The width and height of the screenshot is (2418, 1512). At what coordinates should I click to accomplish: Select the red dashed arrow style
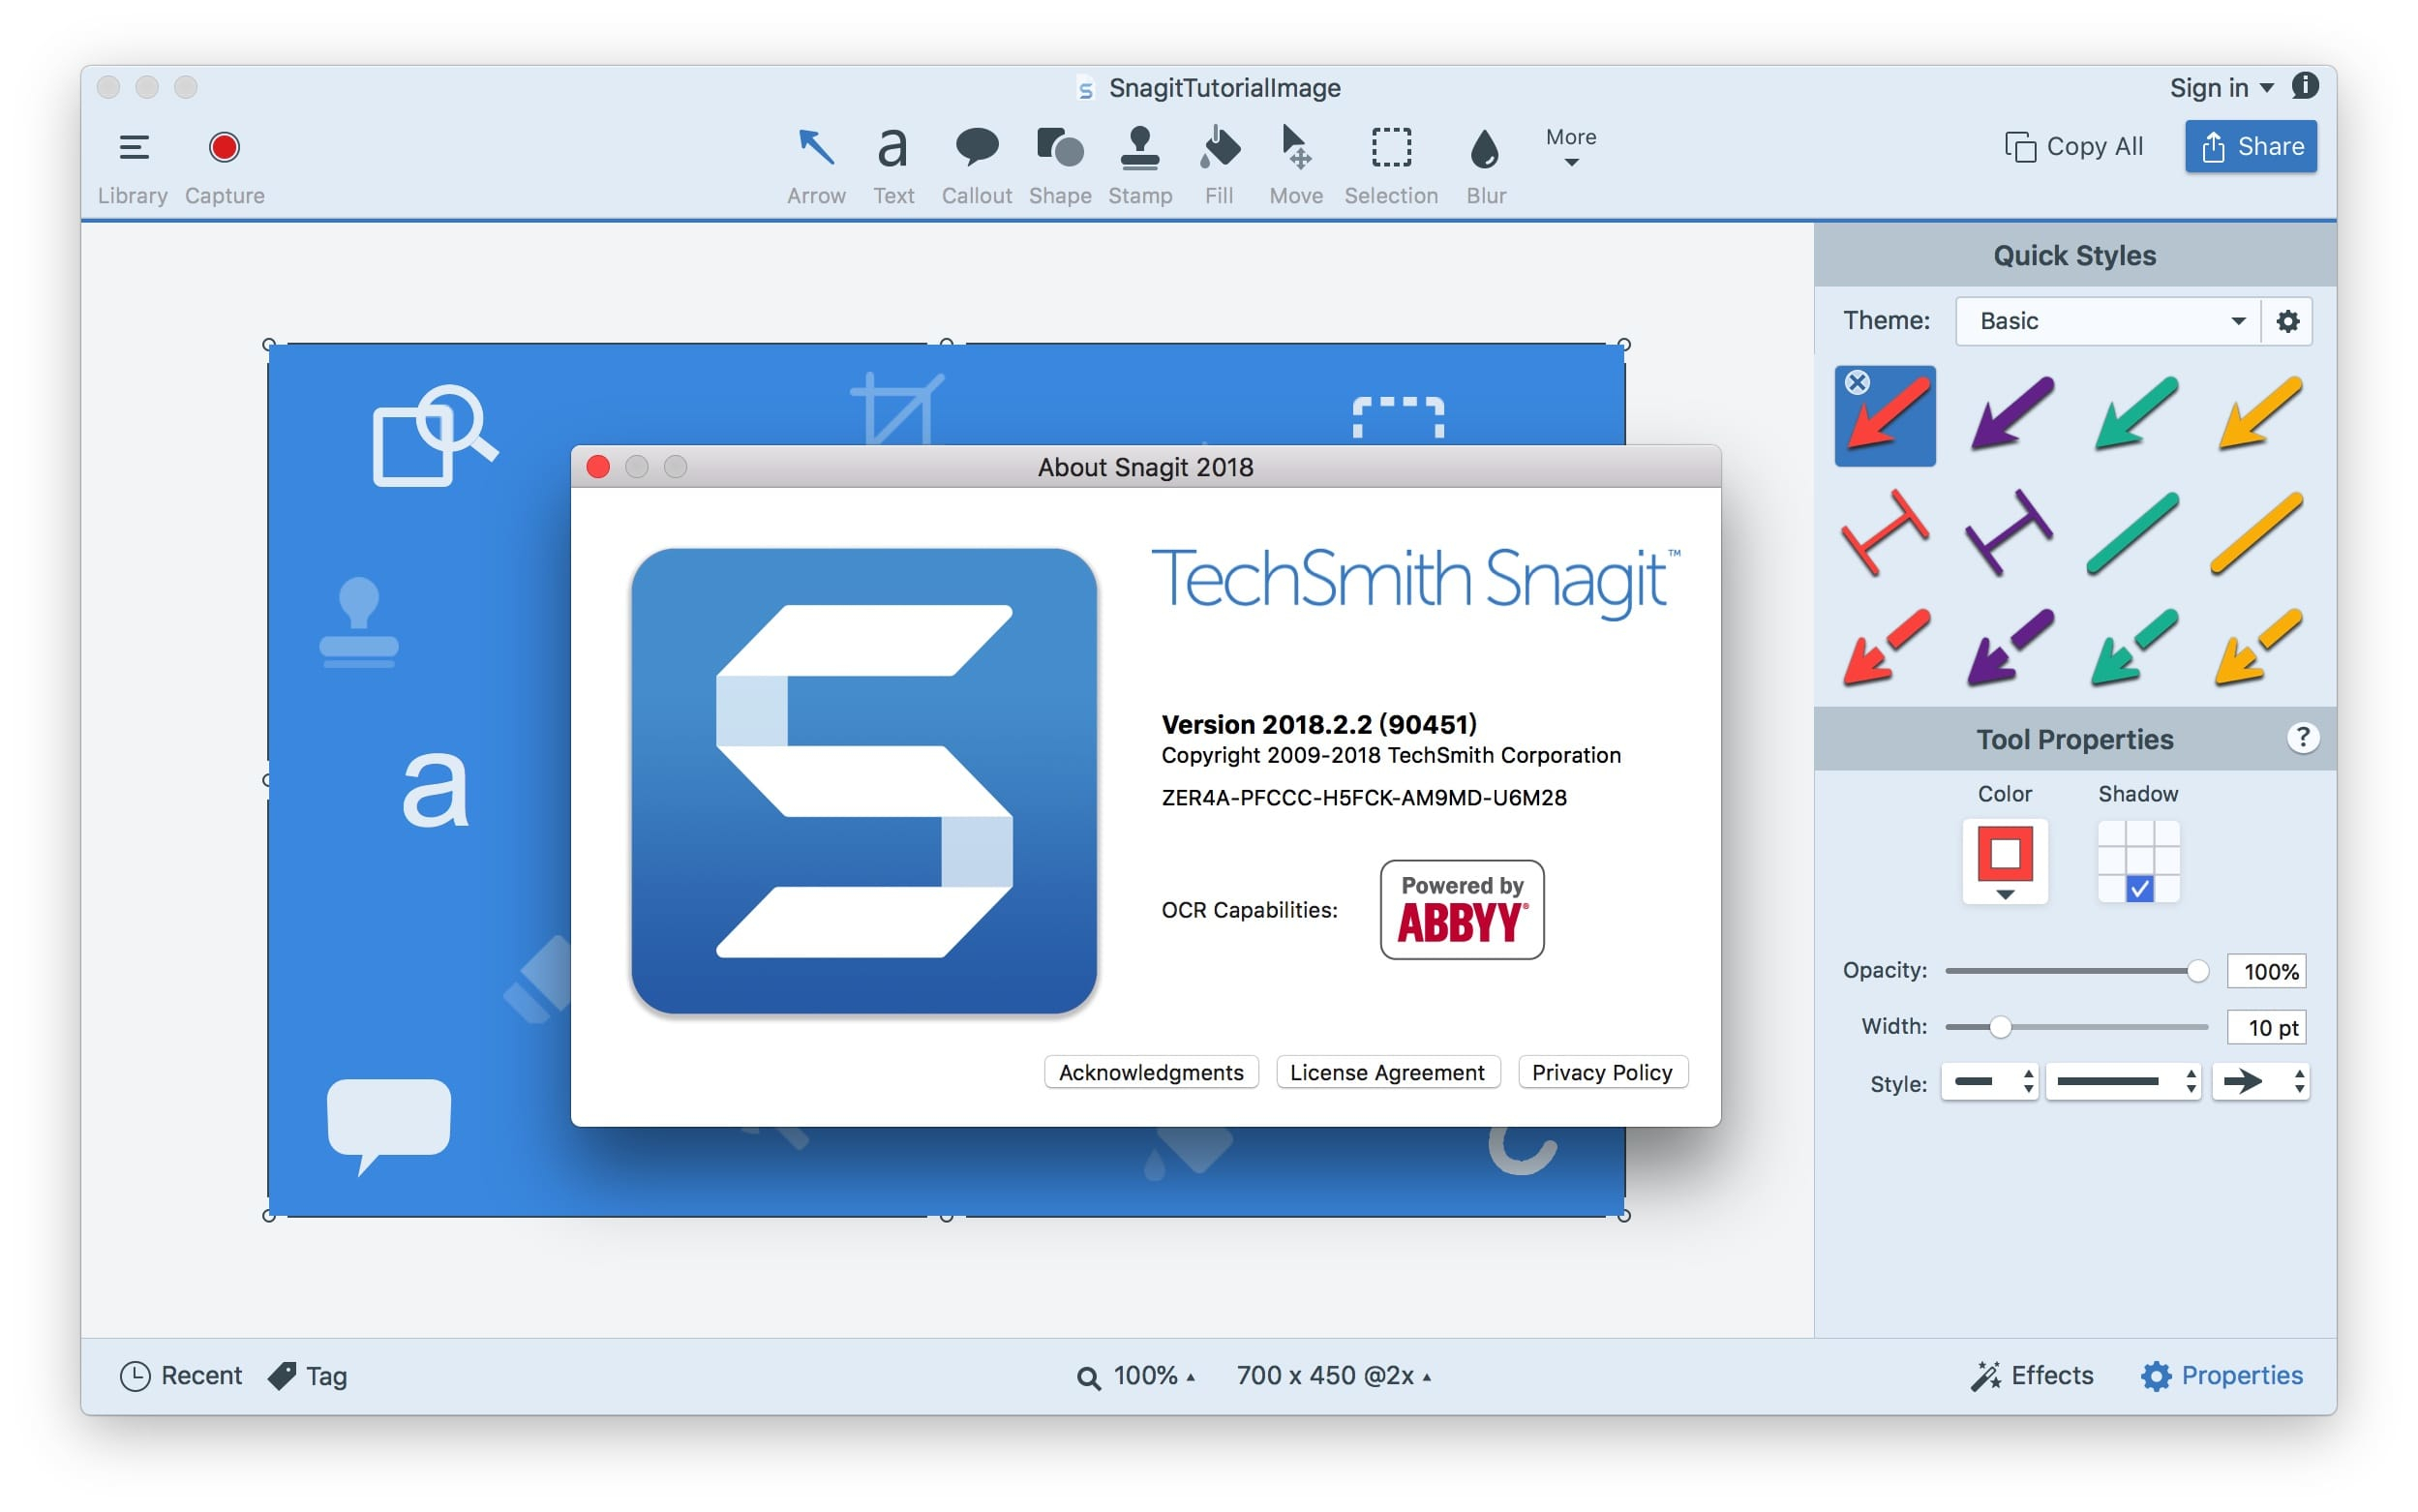click(1886, 646)
